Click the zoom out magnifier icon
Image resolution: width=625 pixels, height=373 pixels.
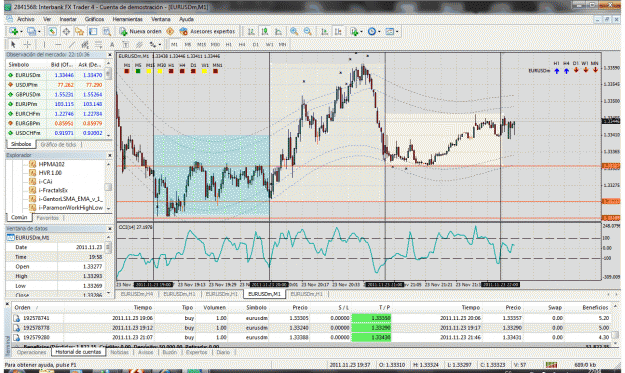pyautogui.click(x=308, y=31)
